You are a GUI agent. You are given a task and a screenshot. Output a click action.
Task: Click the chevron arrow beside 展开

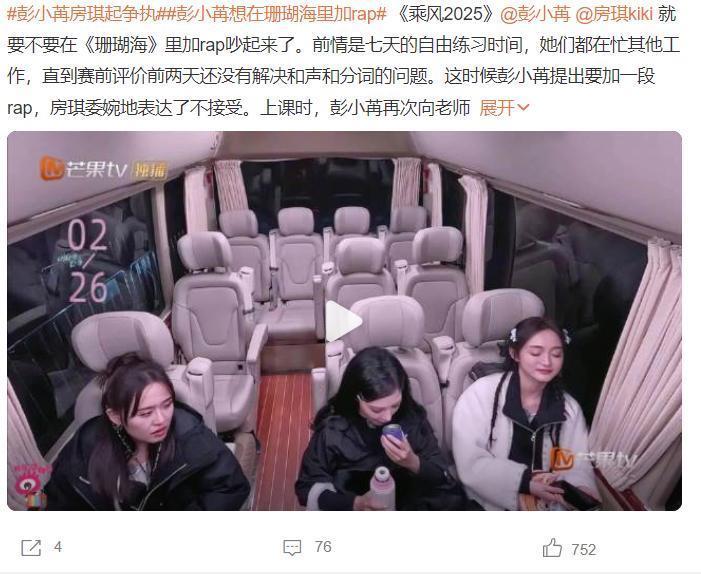point(523,108)
